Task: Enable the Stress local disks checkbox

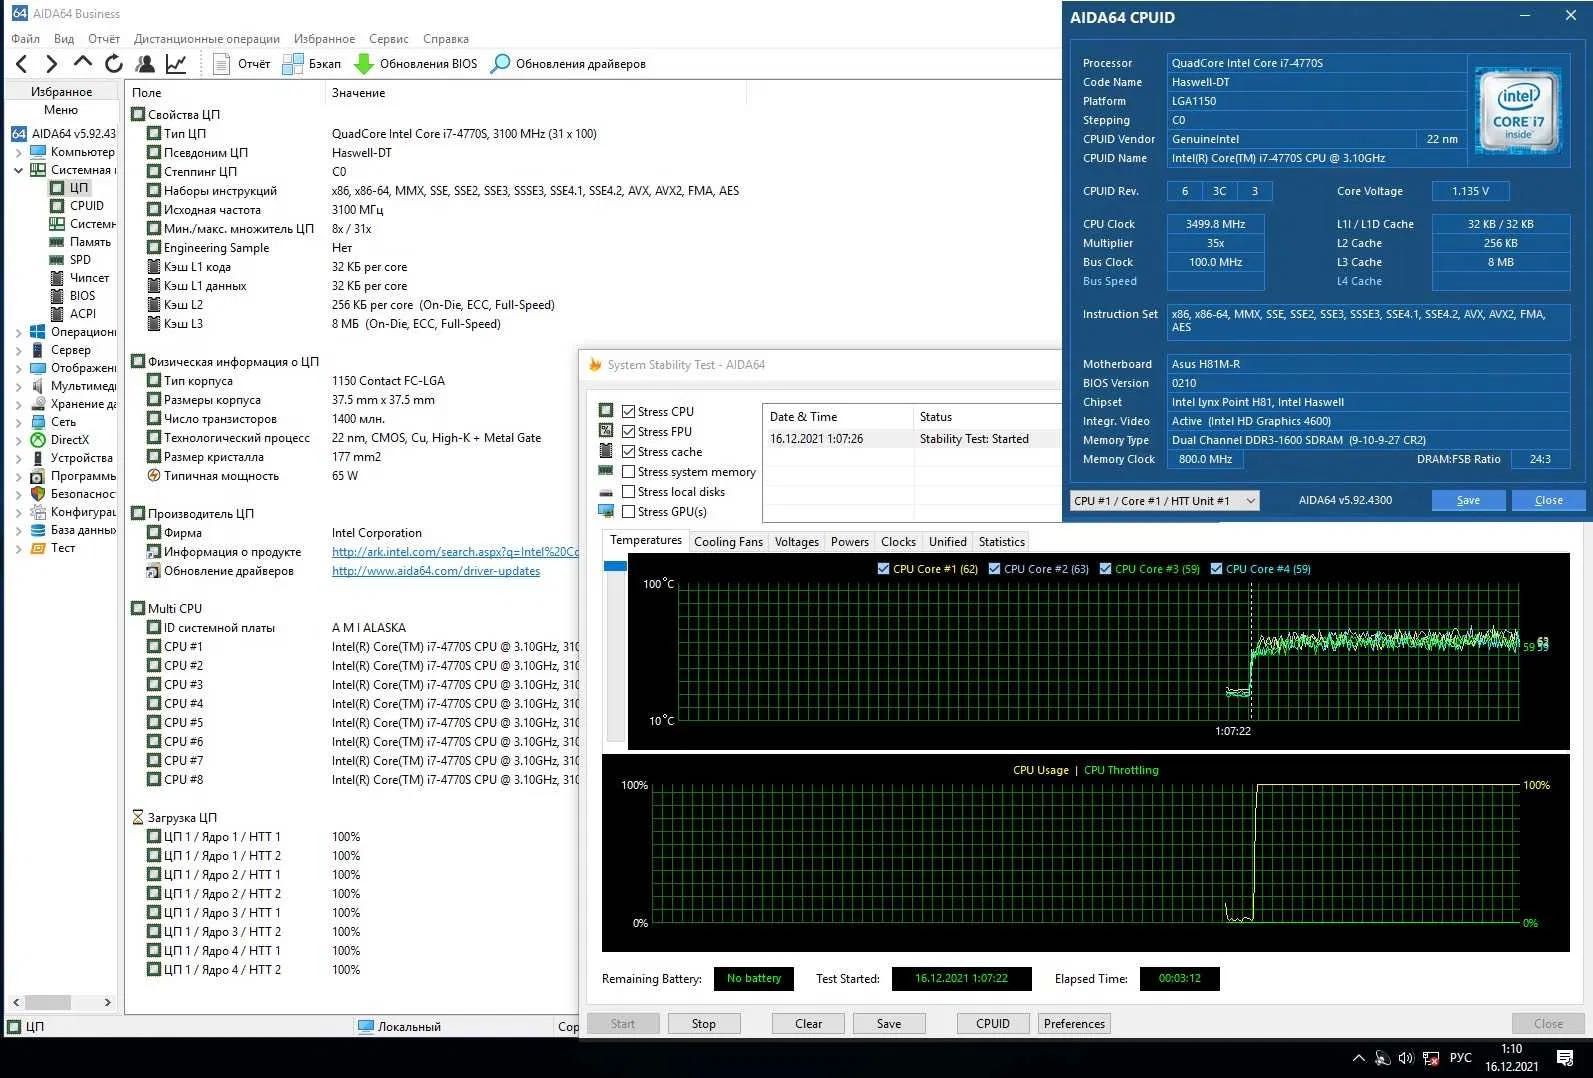Action: [x=629, y=491]
